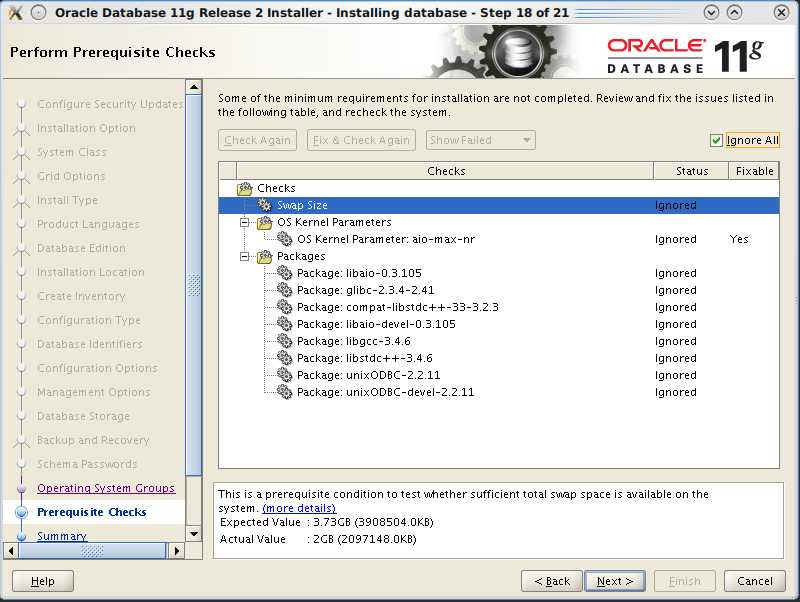The height and width of the screenshot is (602, 800).
Task: Click the sidebar scroll down arrow
Action: pos(194,534)
